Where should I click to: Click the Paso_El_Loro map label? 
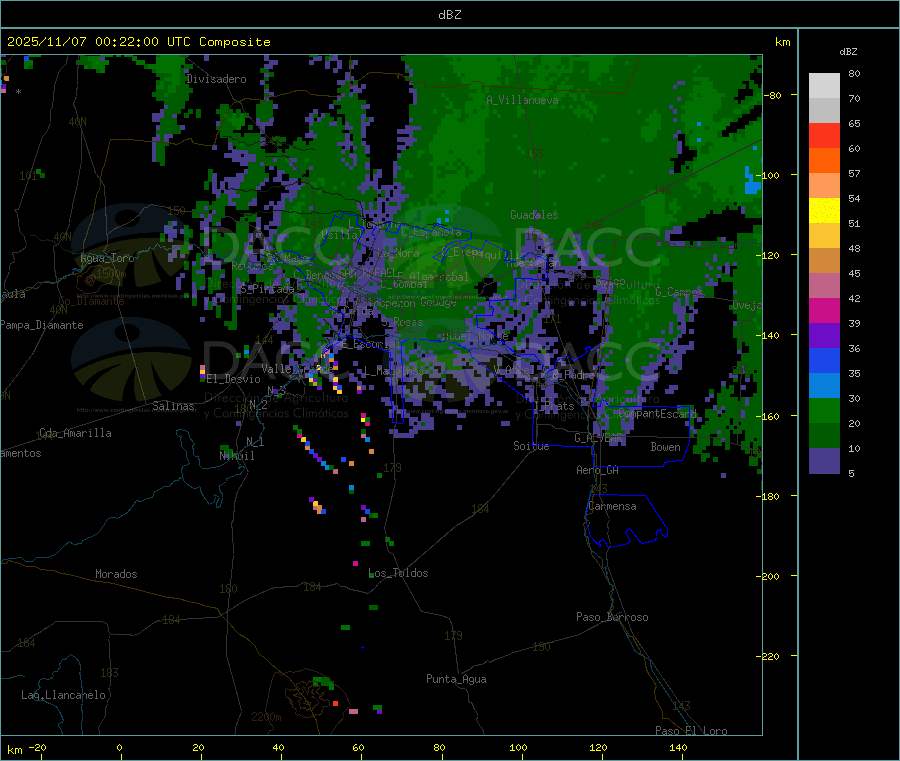click(691, 731)
